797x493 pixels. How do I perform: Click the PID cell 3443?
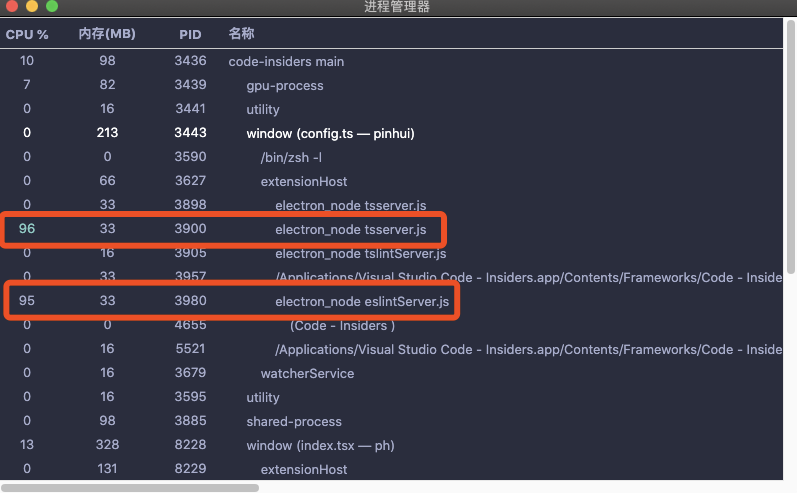[x=191, y=133]
